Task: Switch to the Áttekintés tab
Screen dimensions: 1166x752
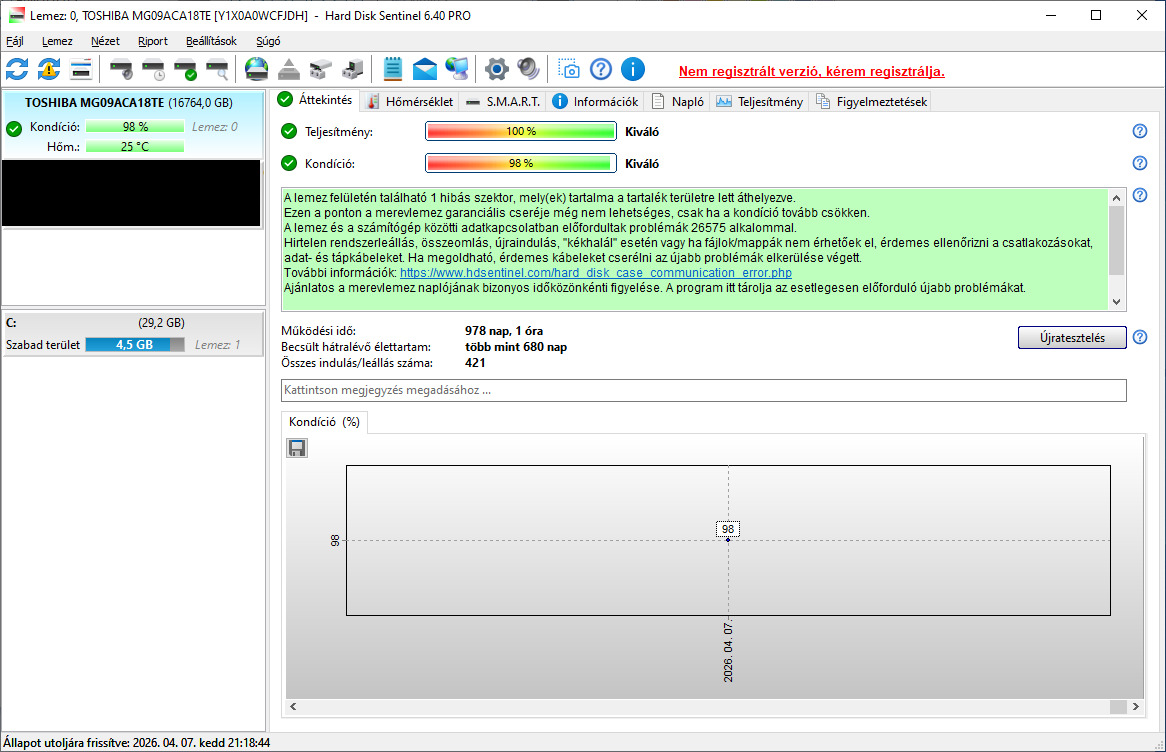Action: tap(315, 100)
